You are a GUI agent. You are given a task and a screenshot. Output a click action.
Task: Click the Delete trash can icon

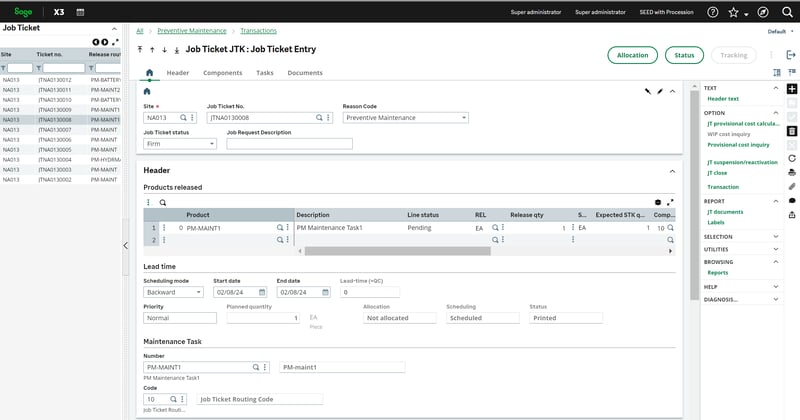[x=792, y=131]
